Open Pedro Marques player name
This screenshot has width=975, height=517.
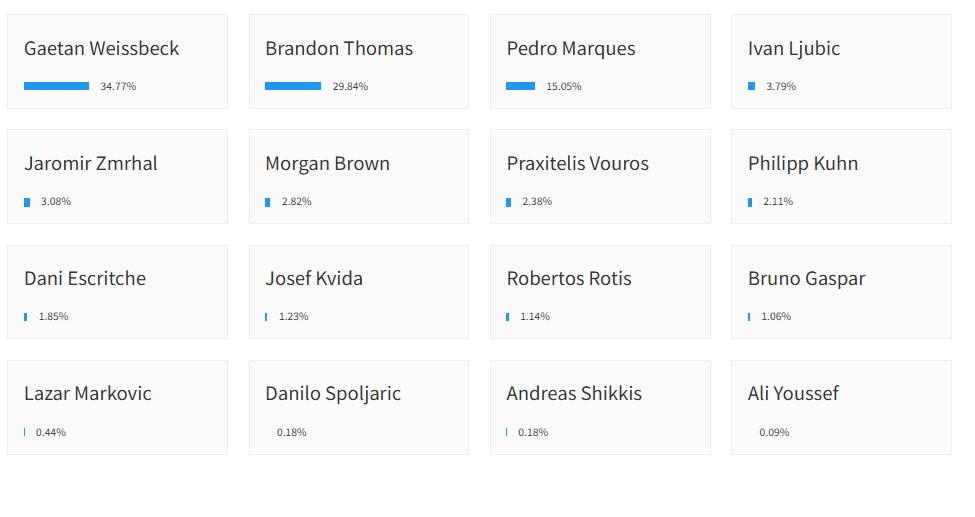[x=570, y=48]
